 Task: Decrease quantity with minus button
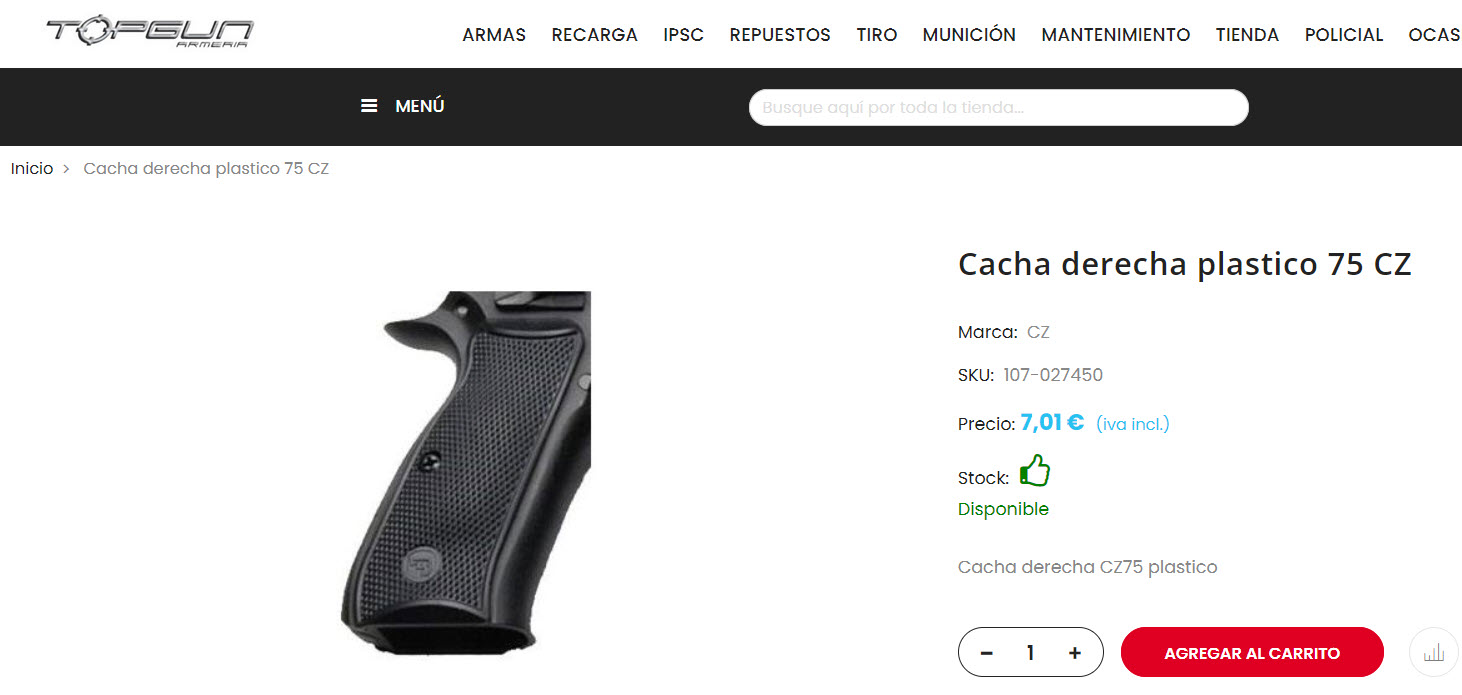click(x=986, y=653)
